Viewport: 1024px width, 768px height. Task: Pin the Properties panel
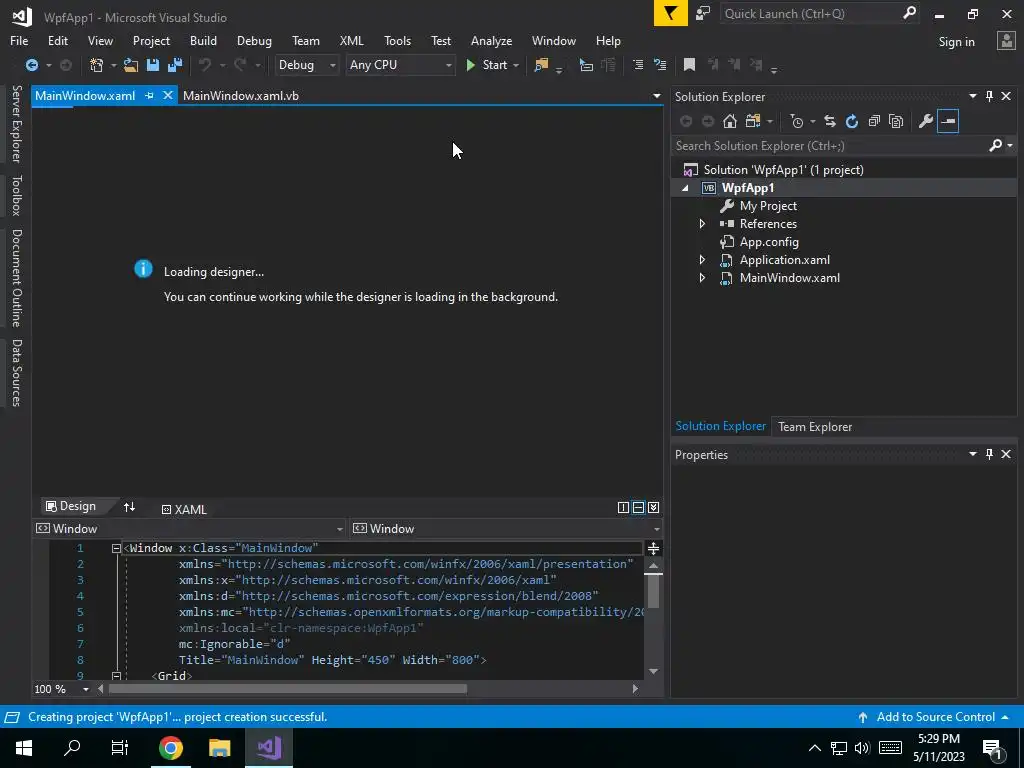pyautogui.click(x=989, y=454)
